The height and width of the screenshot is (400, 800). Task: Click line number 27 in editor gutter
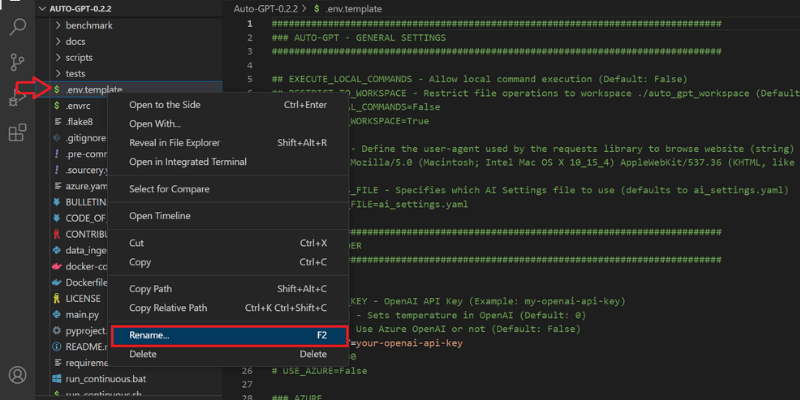pos(247,384)
